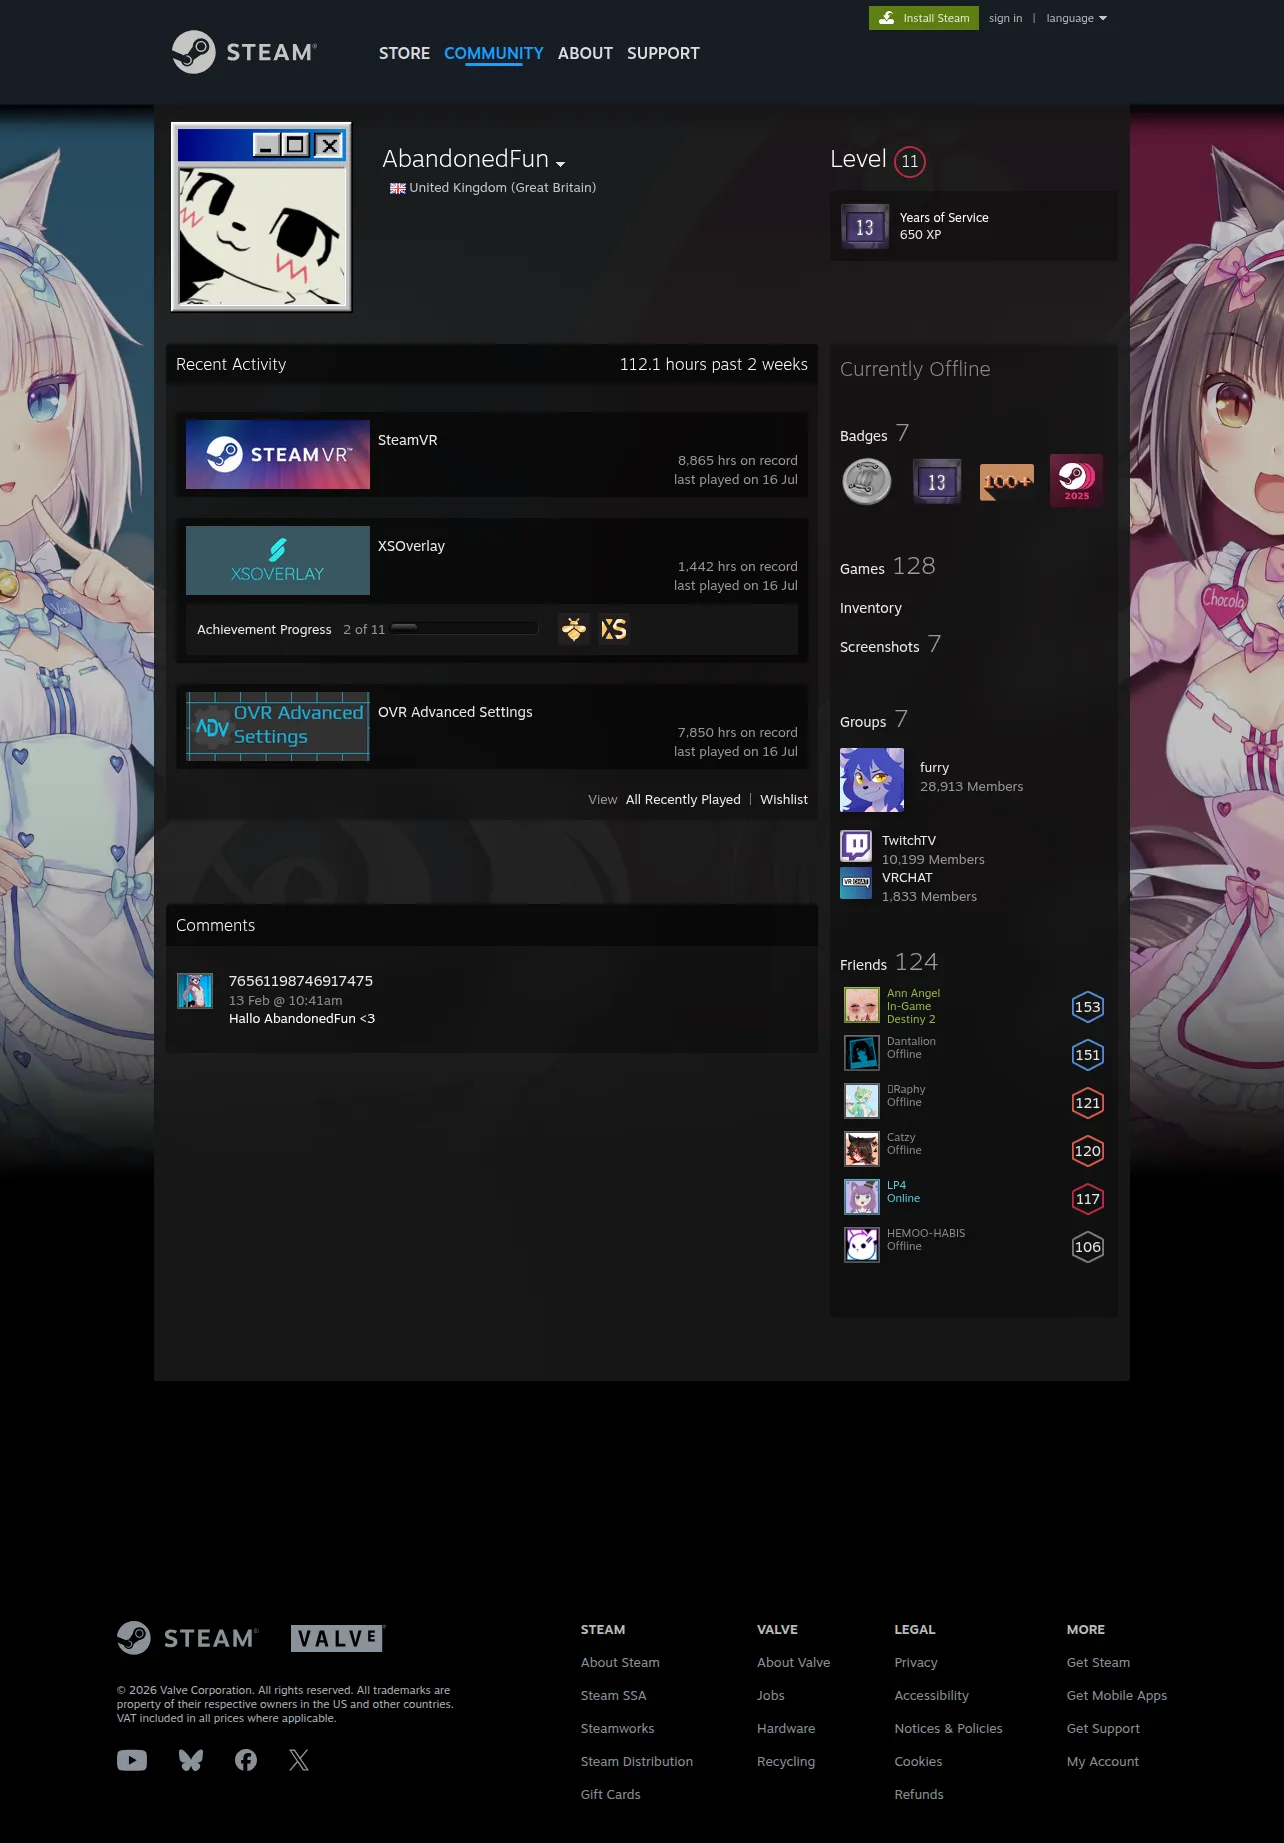Click the footer Steam logo
The image size is (1284, 1843).
pos(188,1638)
